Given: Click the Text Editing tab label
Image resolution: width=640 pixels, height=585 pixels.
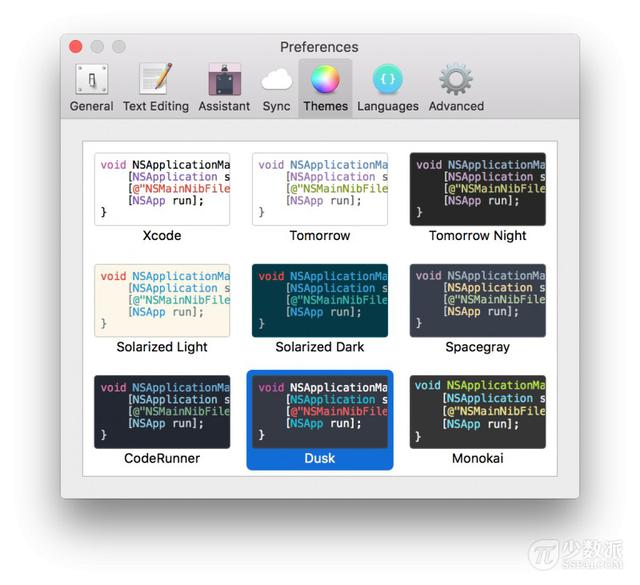Looking at the screenshot, I should coord(155,106).
